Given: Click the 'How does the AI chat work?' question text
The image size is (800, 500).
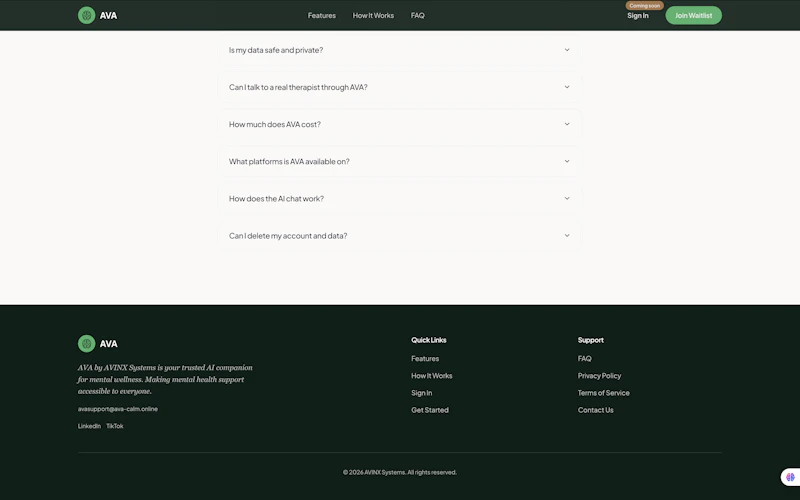Looking at the screenshot, I should pyautogui.click(x=276, y=198).
